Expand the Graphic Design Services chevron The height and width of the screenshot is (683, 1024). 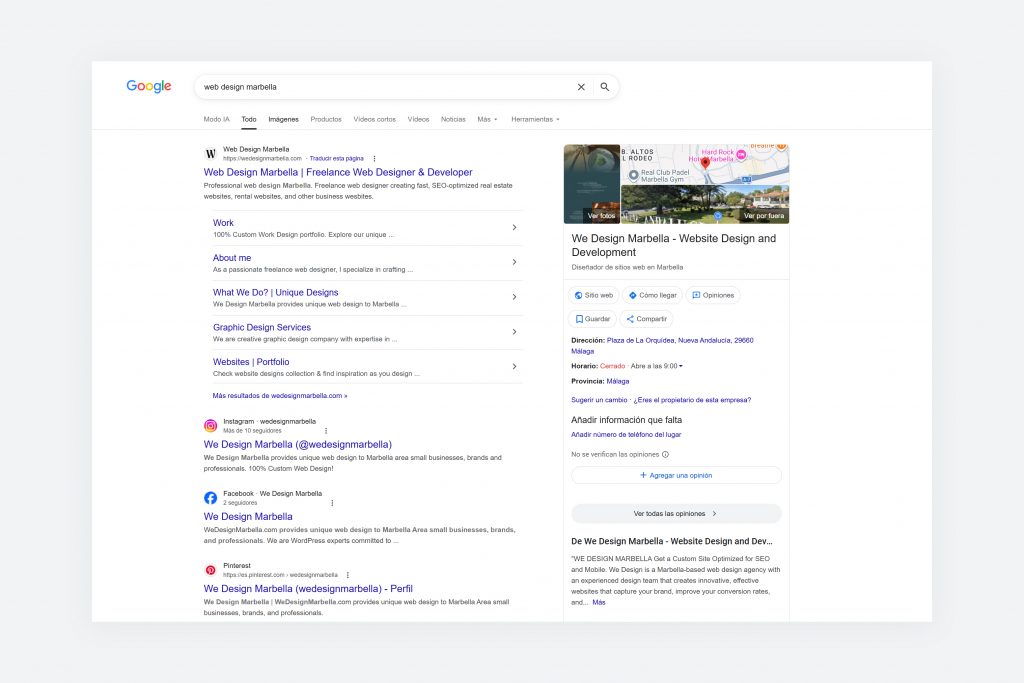tap(514, 332)
